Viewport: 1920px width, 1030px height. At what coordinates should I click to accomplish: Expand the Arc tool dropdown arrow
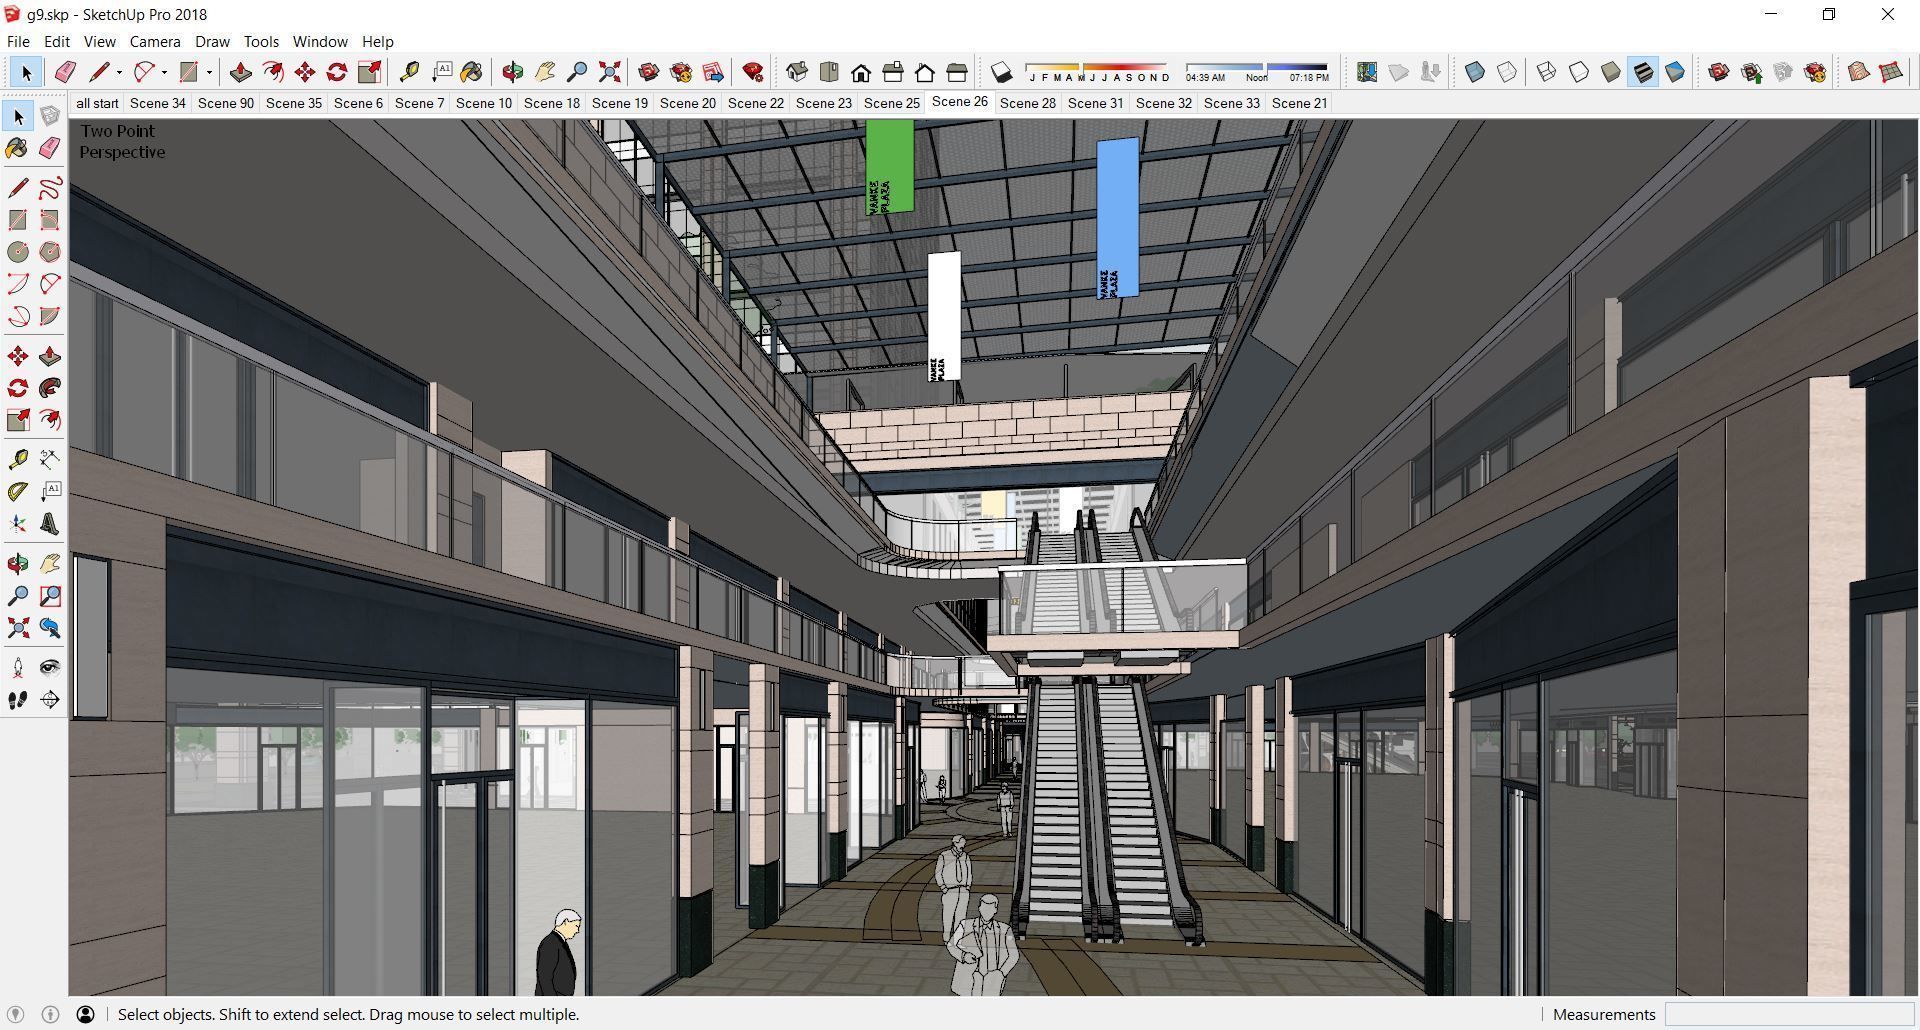pyautogui.click(x=164, y=72)
